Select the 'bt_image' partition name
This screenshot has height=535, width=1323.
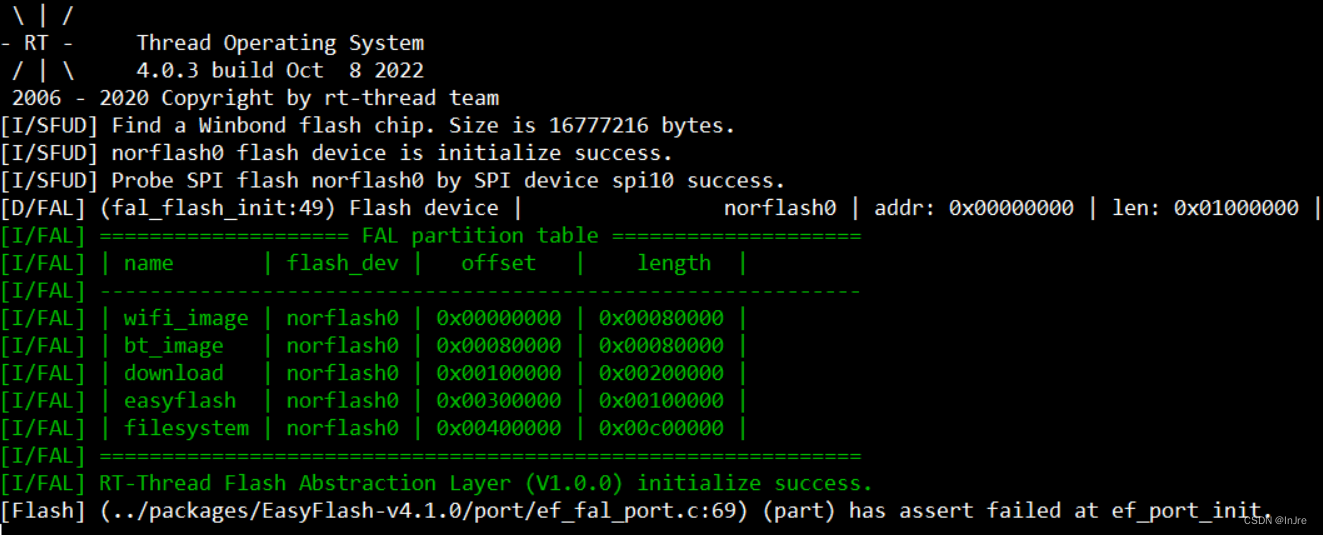point(174,346)
